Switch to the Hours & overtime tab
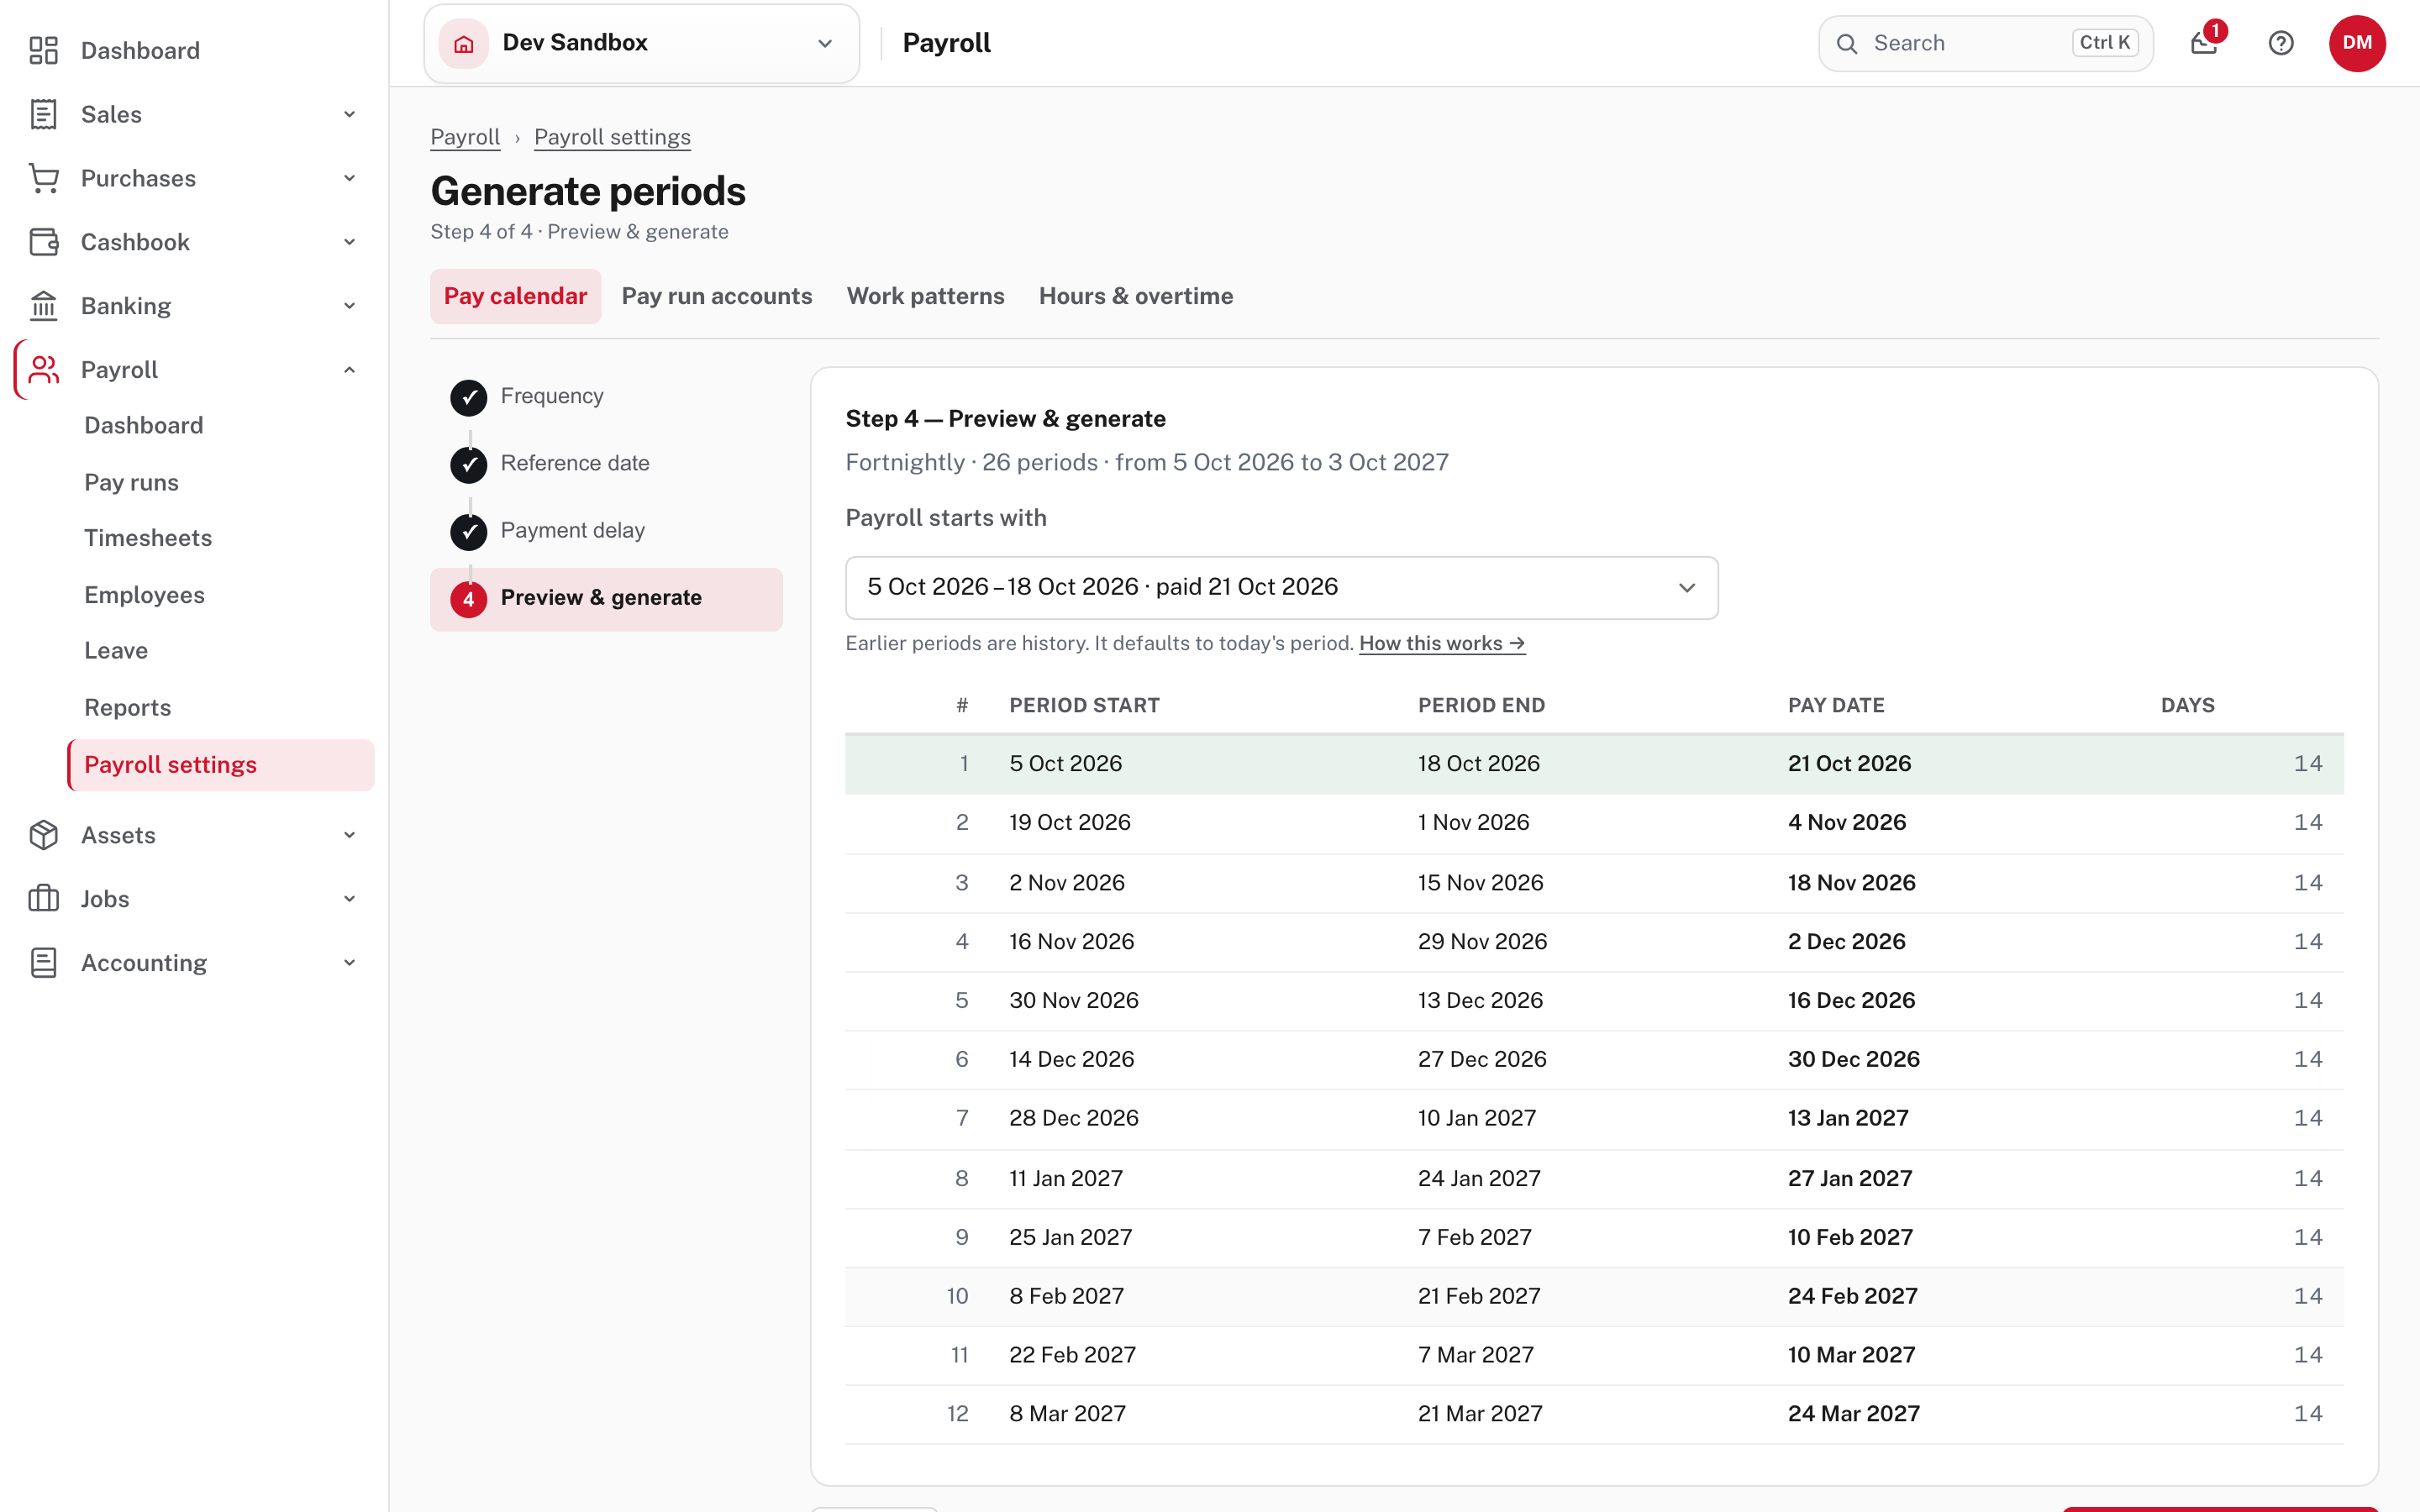 click(x=1135, y=296)
